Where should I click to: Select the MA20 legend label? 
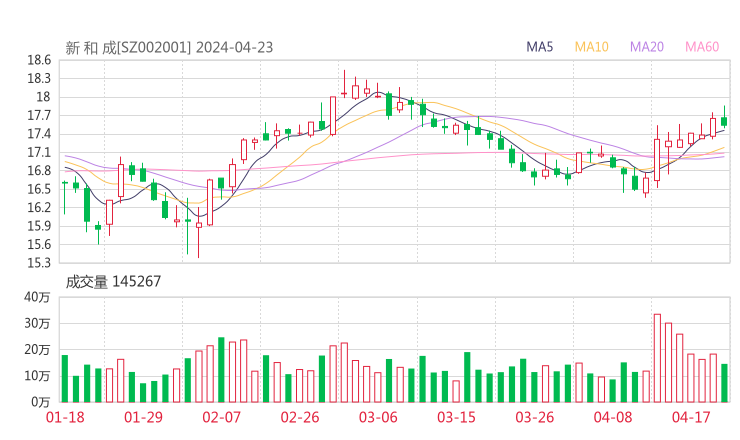click(647, 47)
